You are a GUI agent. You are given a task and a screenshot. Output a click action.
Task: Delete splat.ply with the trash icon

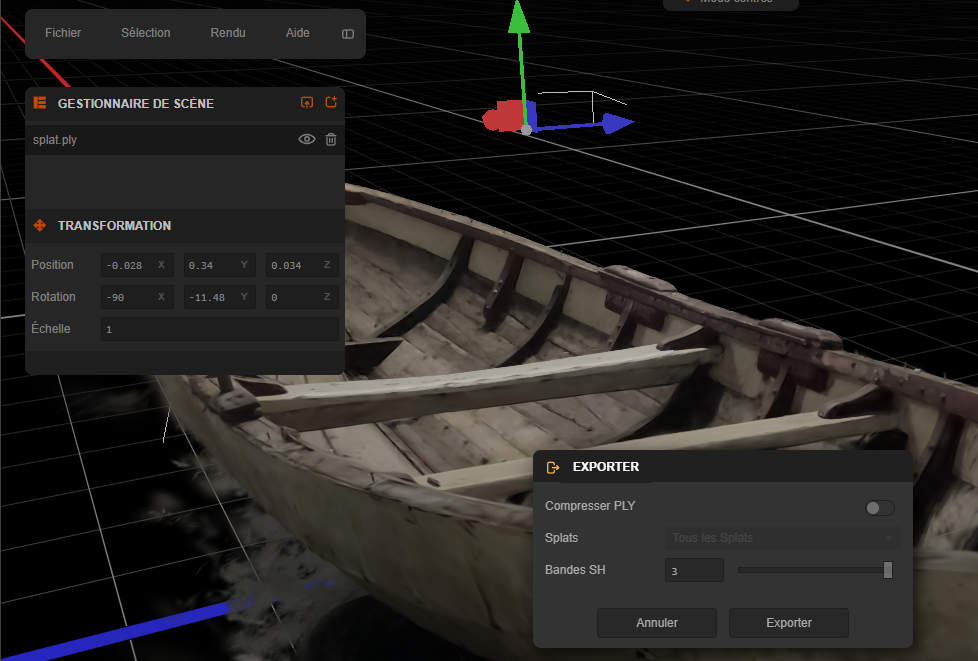coord(331,140)
